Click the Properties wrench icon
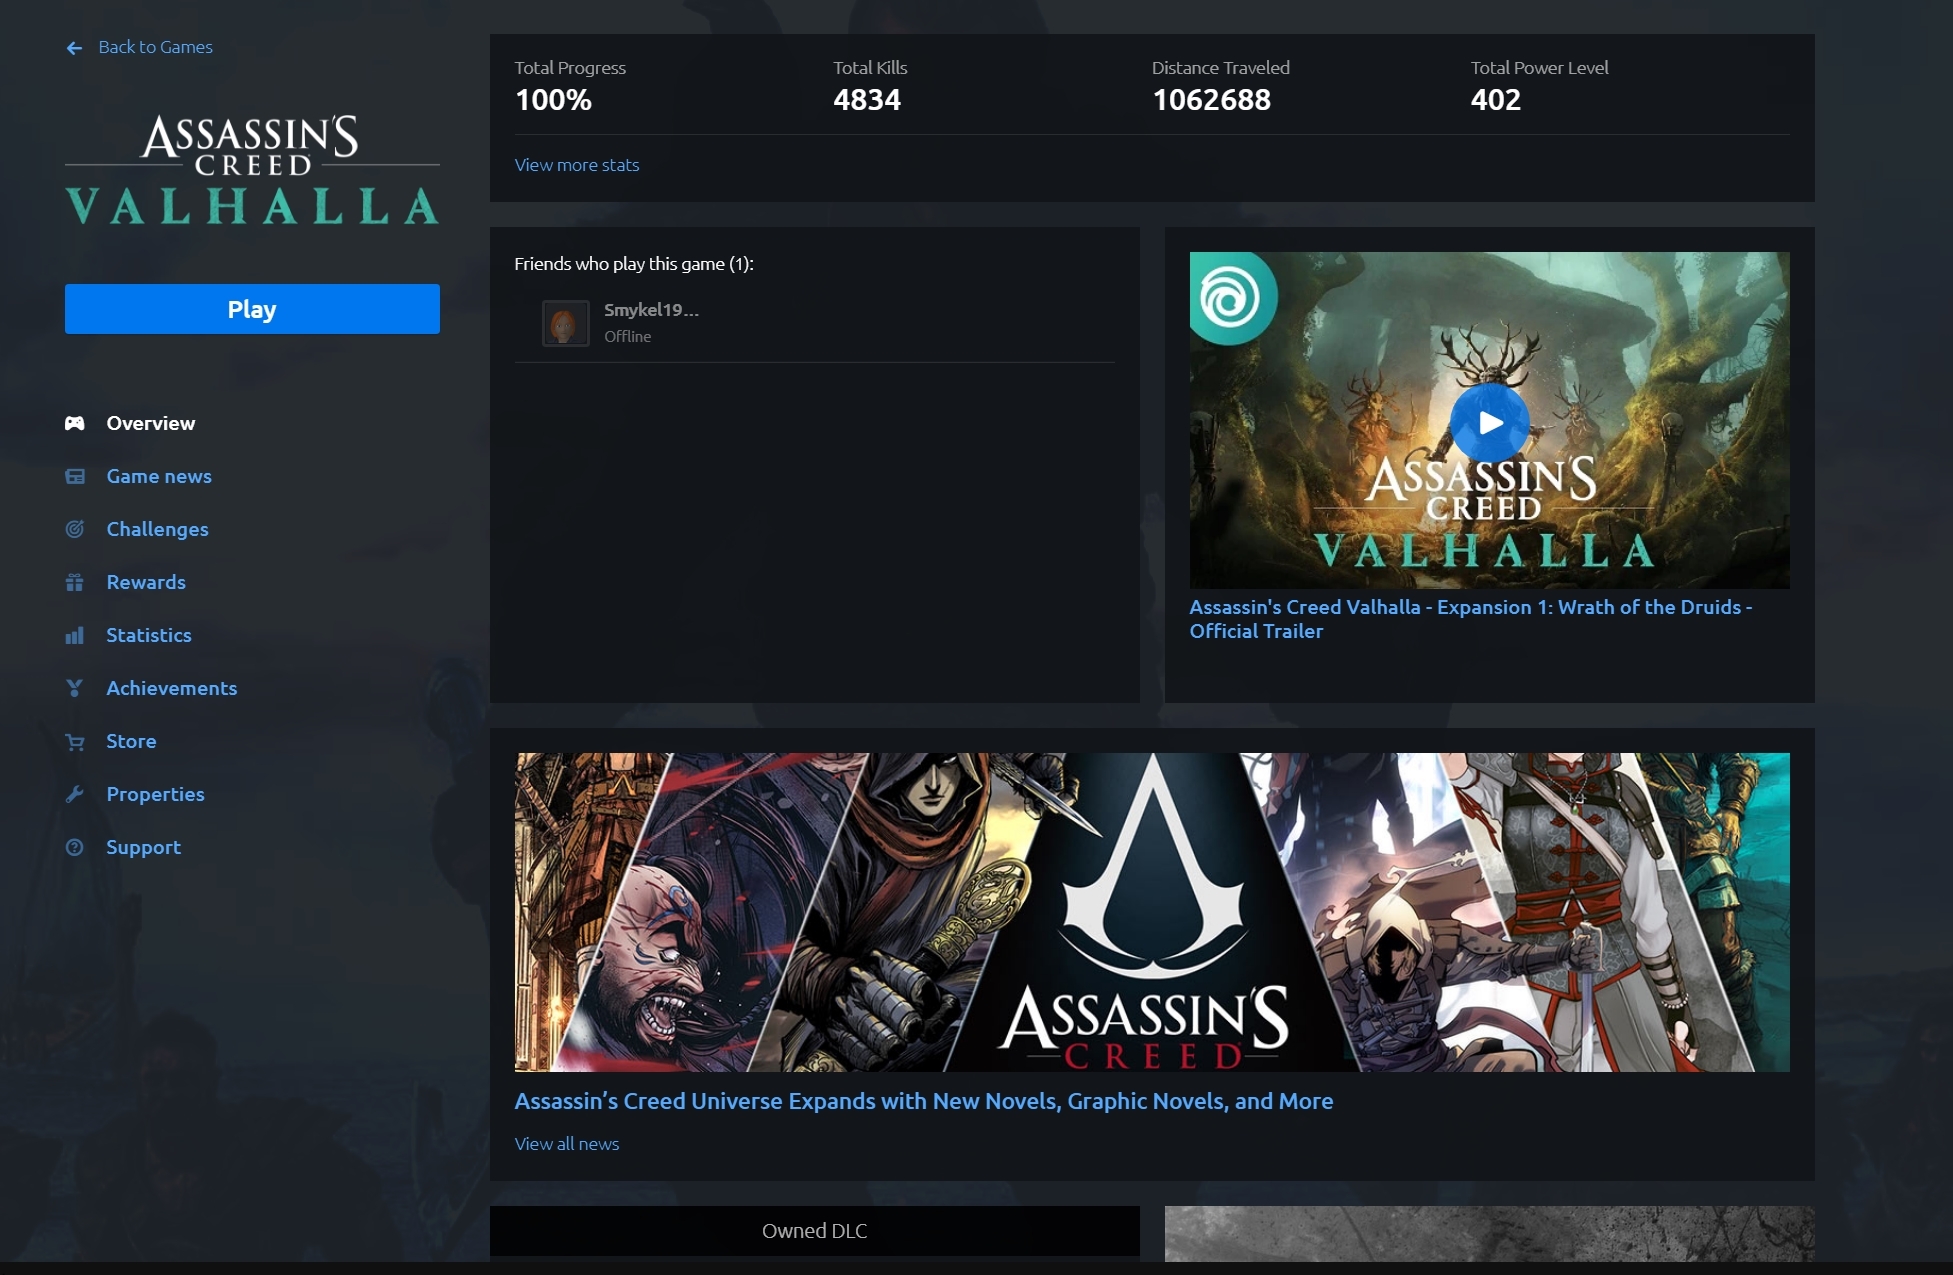Screen dimensions: 1953x1275 click(75, 794)
